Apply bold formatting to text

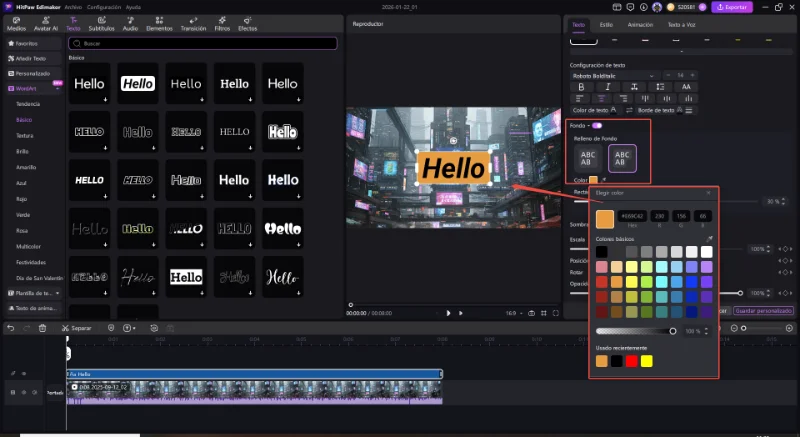(x=581, y=87)
